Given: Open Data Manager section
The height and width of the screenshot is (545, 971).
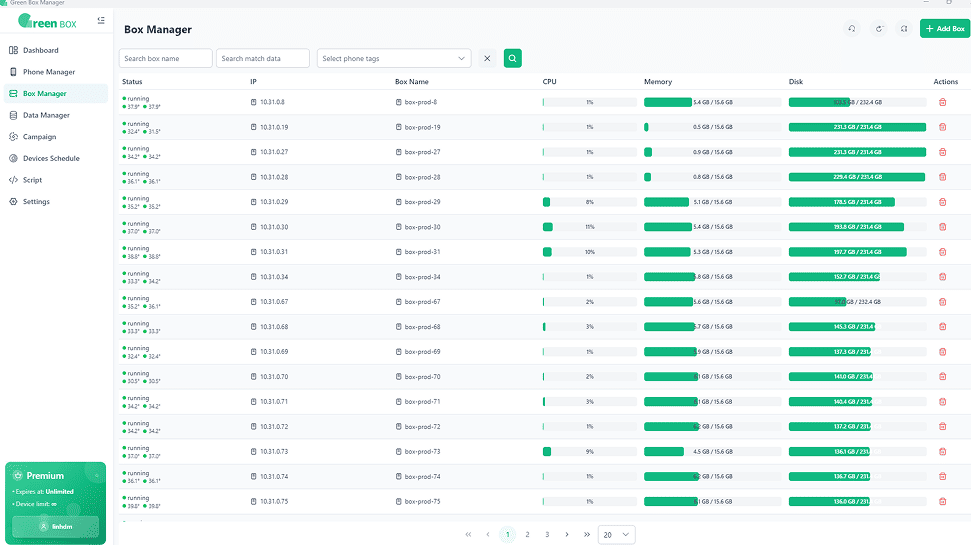Looking at the screenshot, I should pos(46,115).
